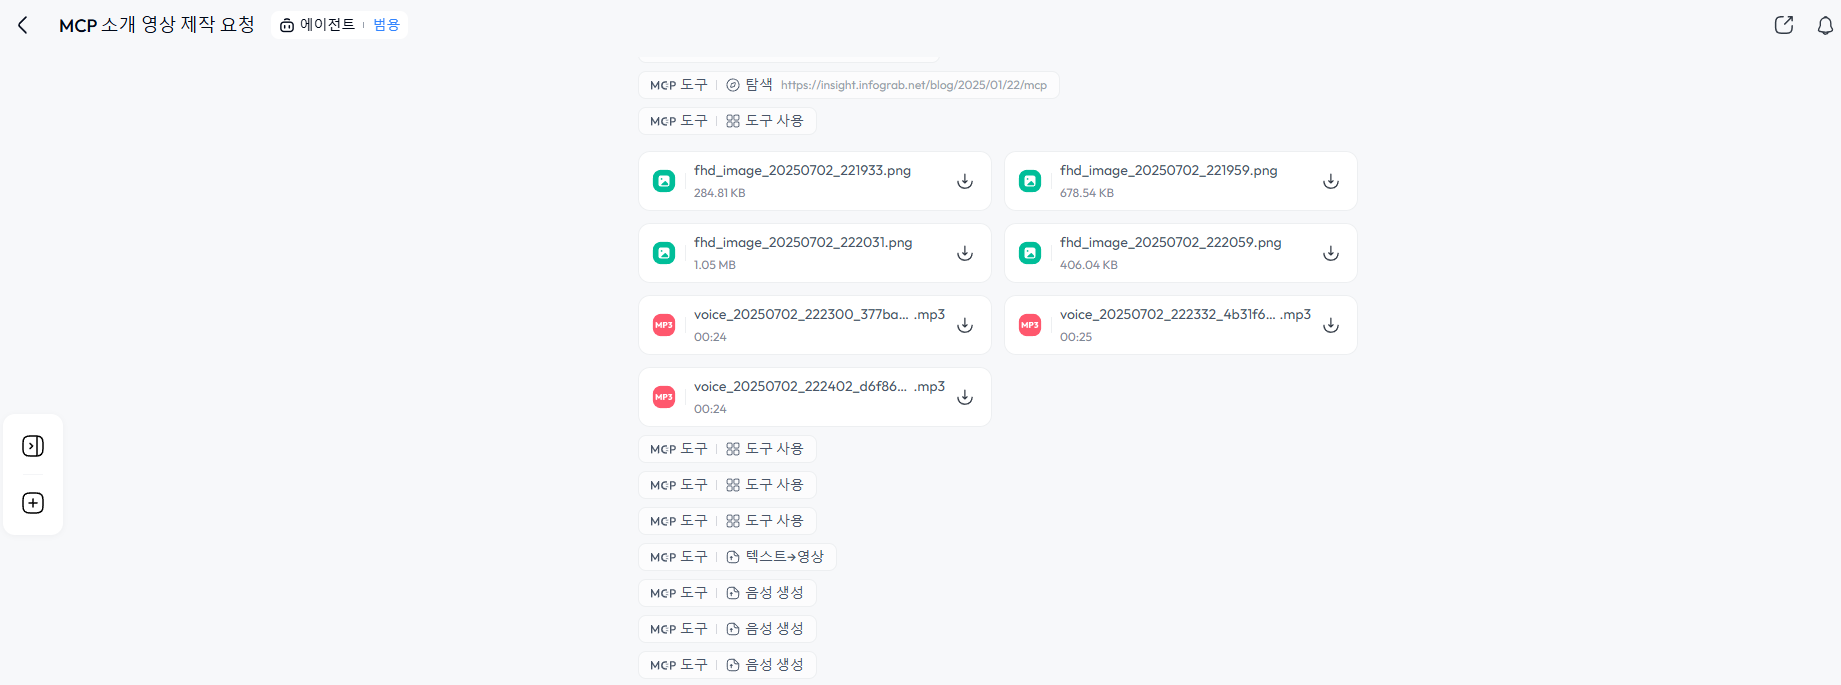Collapse the sidebar panel icon
This screenshot has height=685, width=1841.
33,446
